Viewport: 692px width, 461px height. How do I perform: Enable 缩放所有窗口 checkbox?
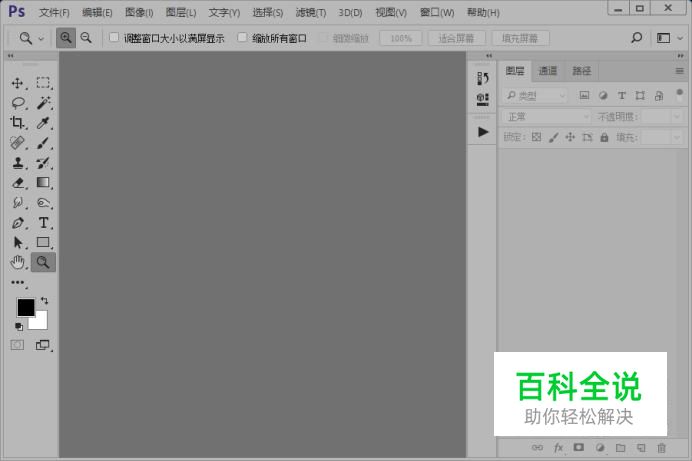[x=242, y=37]
